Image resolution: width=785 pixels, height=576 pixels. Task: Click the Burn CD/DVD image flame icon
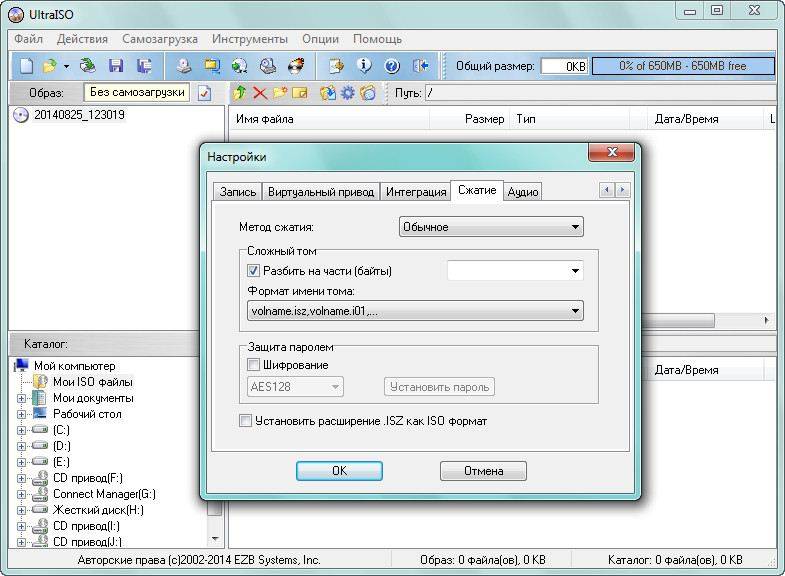point(296,66)
